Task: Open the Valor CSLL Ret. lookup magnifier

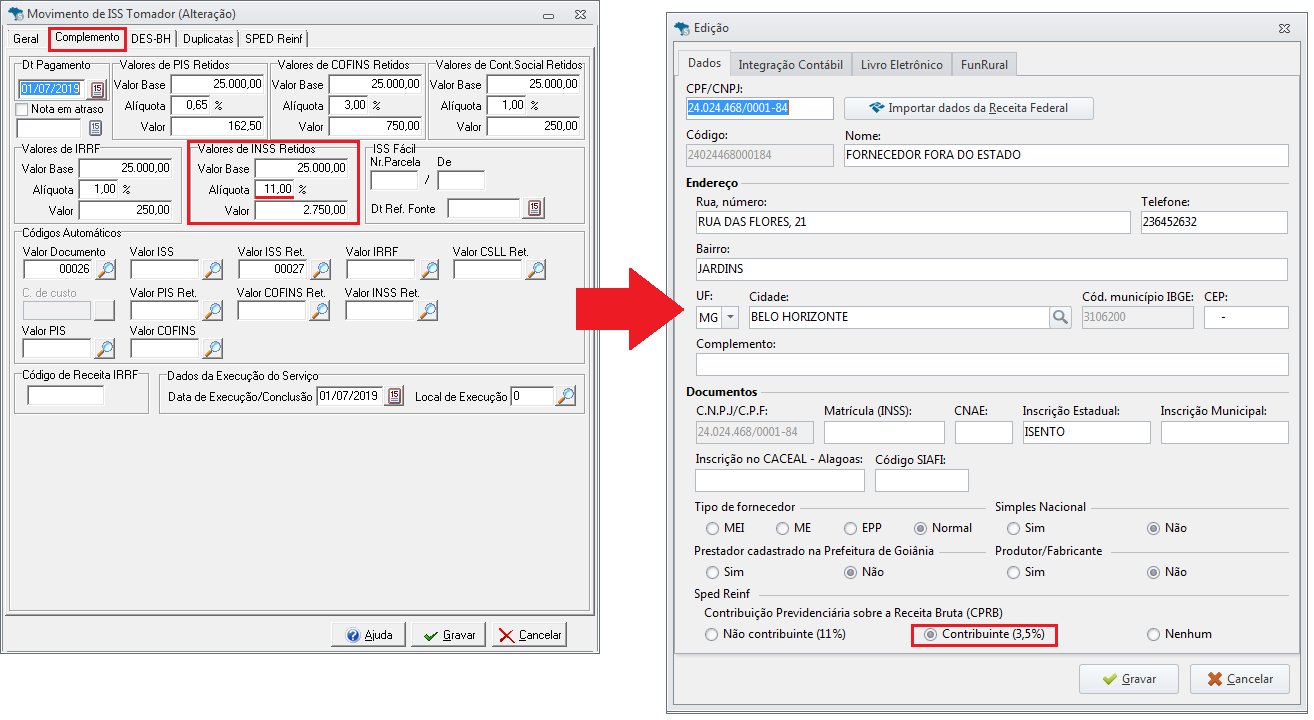Action: coord(536,269)
